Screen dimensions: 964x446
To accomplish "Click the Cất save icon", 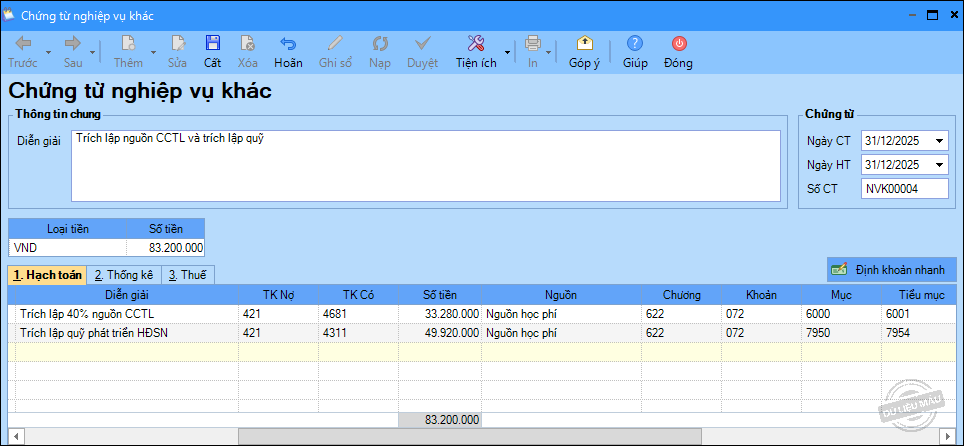I will click(212, 44).
